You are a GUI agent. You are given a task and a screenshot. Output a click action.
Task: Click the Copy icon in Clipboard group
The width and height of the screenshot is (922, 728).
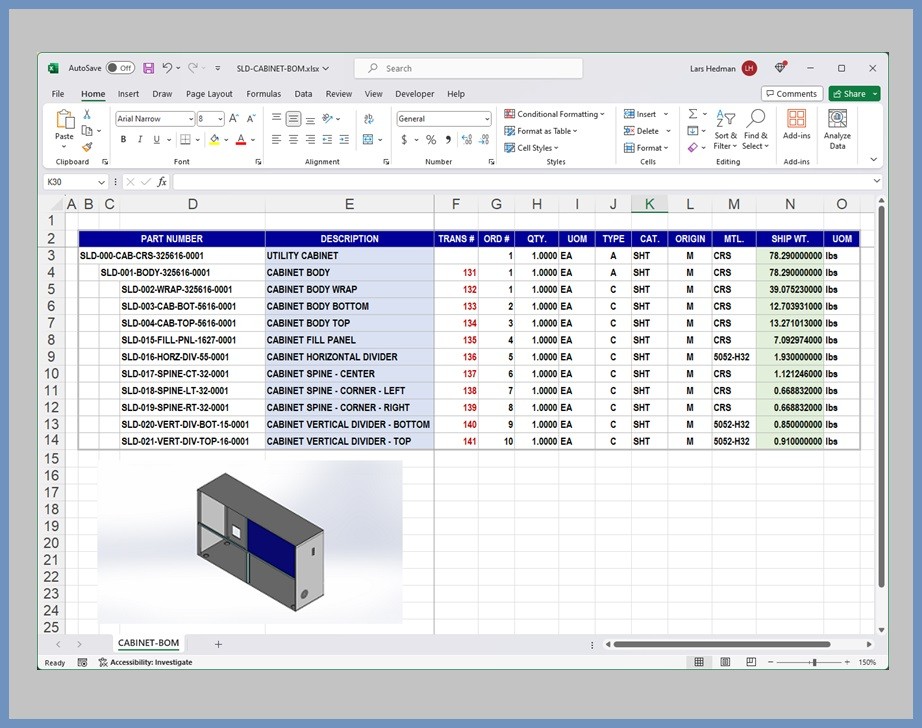point(87,131)
